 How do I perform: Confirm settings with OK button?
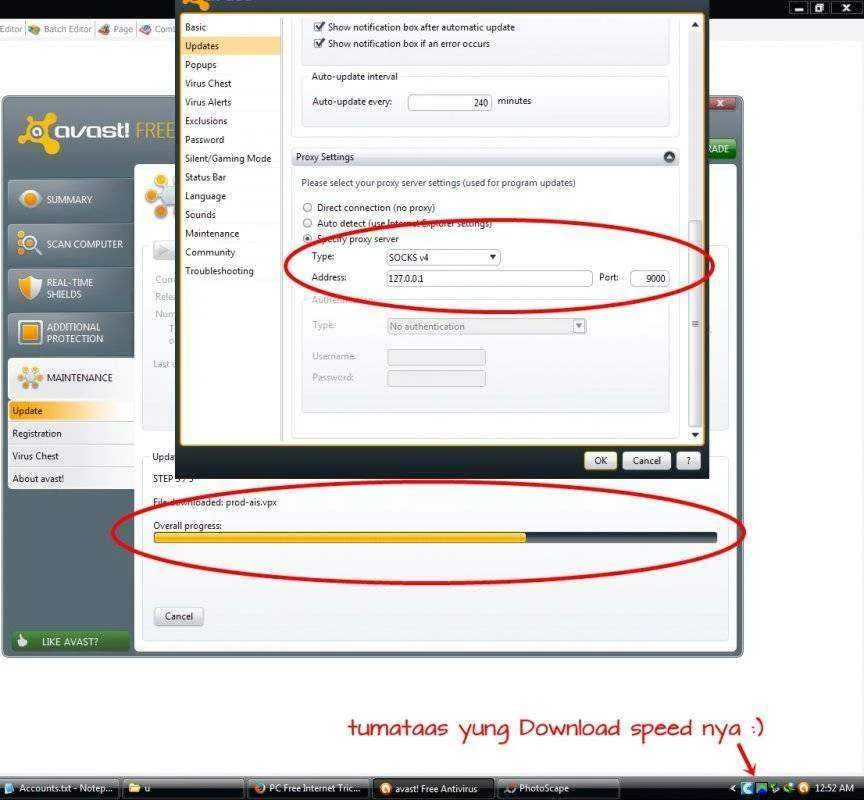pyautogui.click(x=601, y=461)
